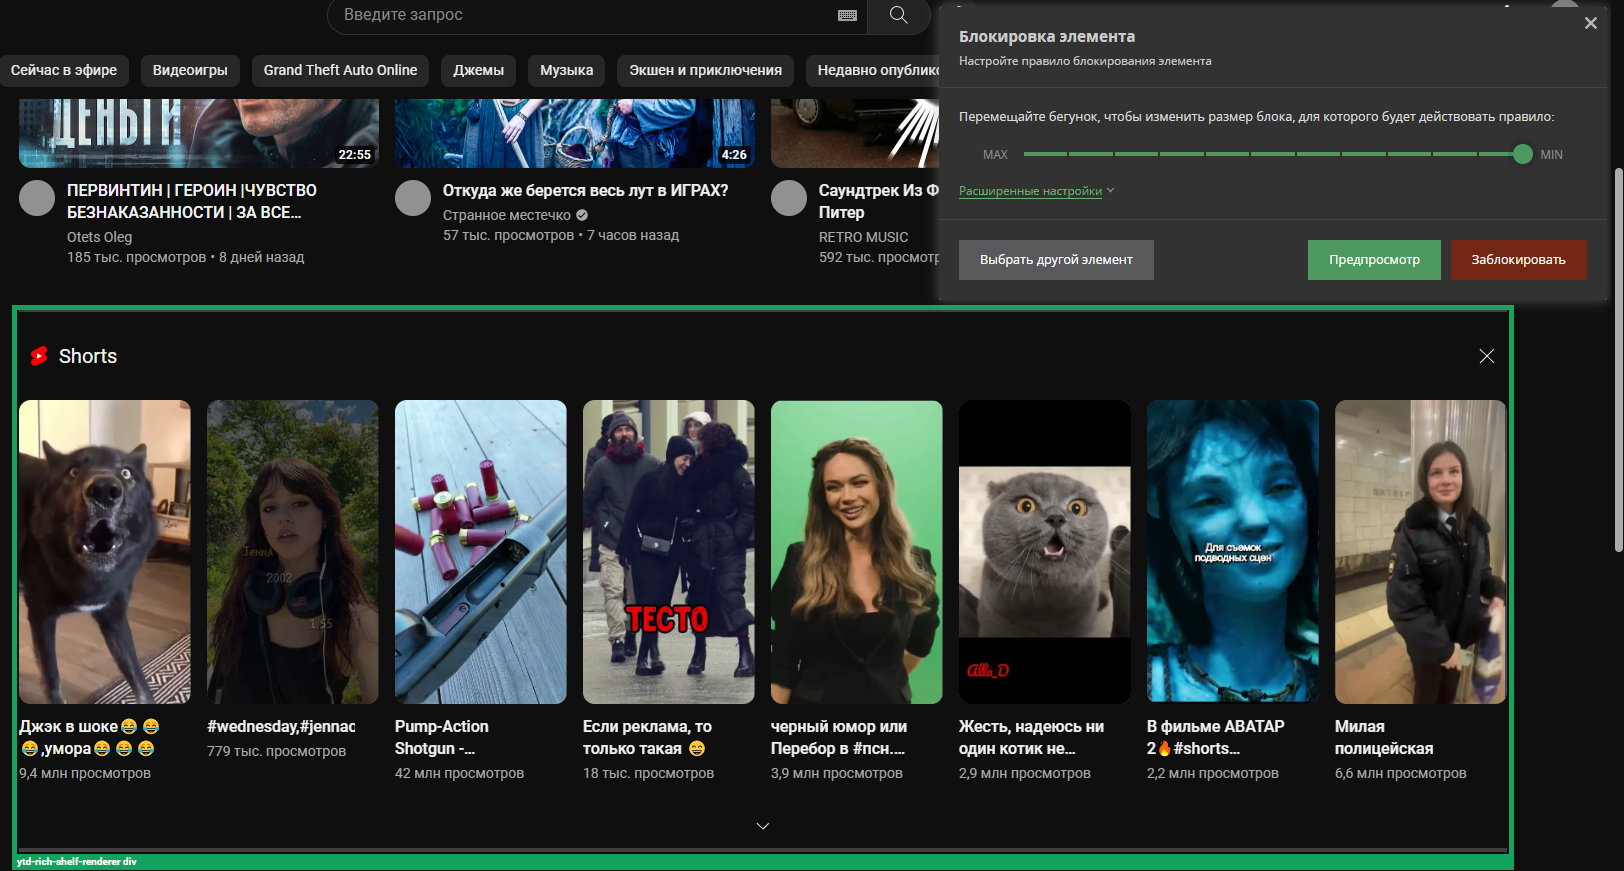Open the #wednesday Short thumbnail
Image resolution: width=1624 pixels, height=871 pixels.
pyautogui.click(x=293, y=552)
